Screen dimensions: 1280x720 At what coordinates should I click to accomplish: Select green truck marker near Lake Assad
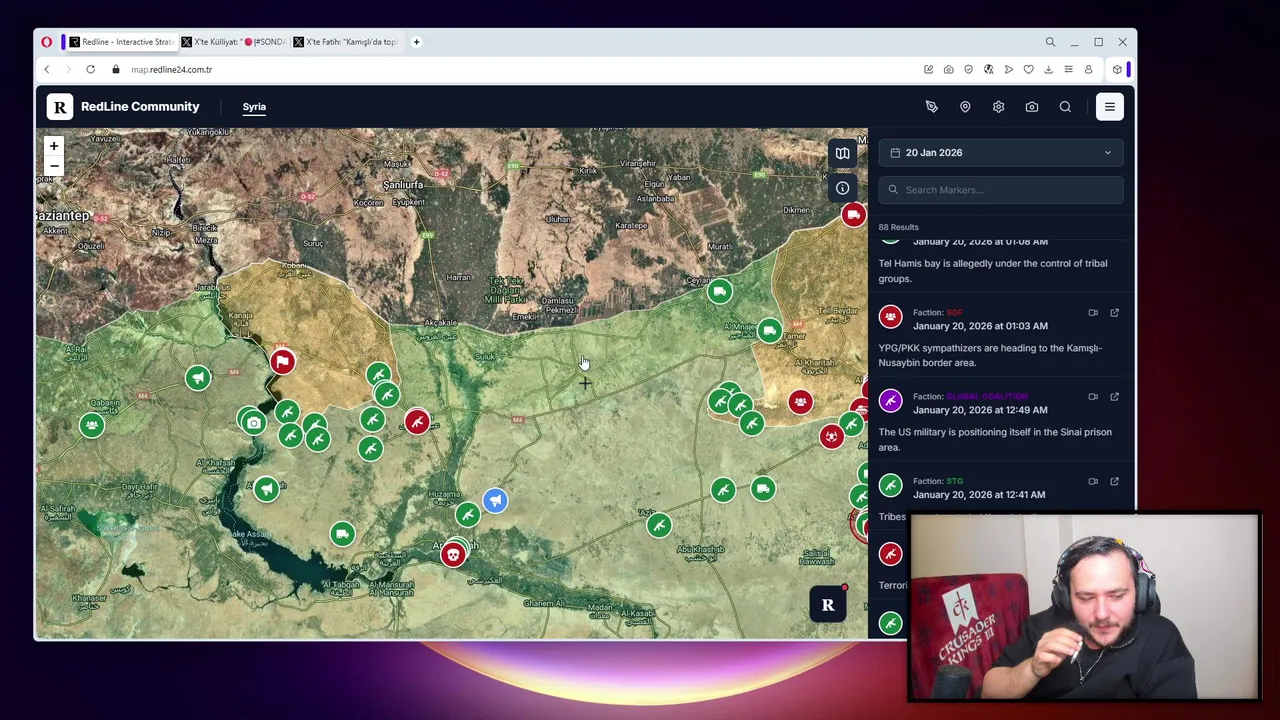[342, 533]
